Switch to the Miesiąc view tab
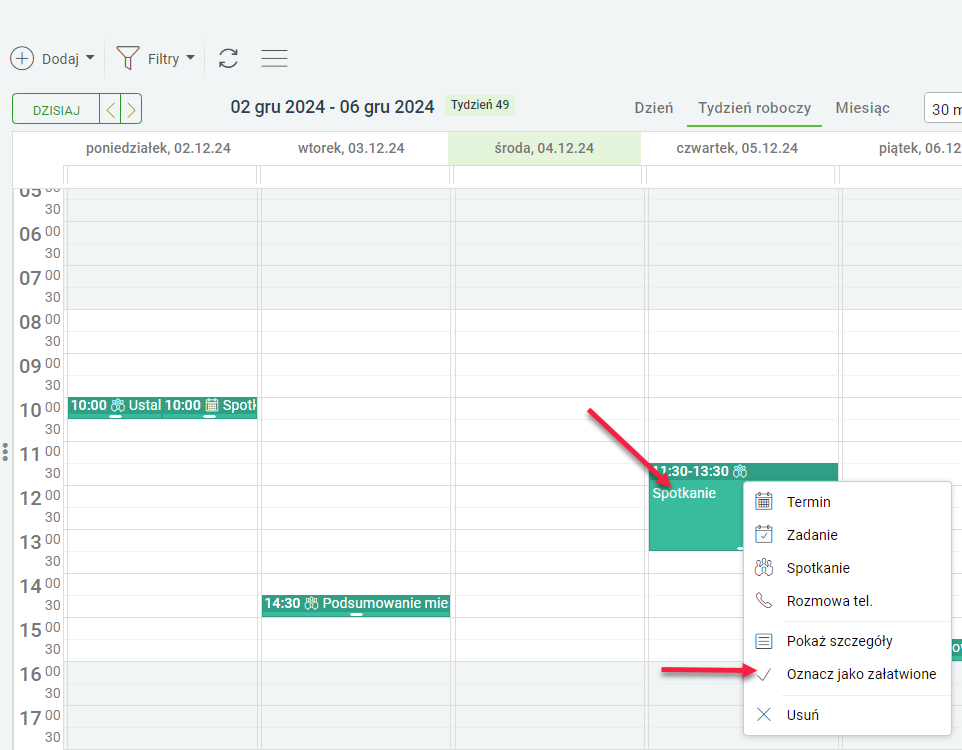962x750 pixels. coord(862,108)
